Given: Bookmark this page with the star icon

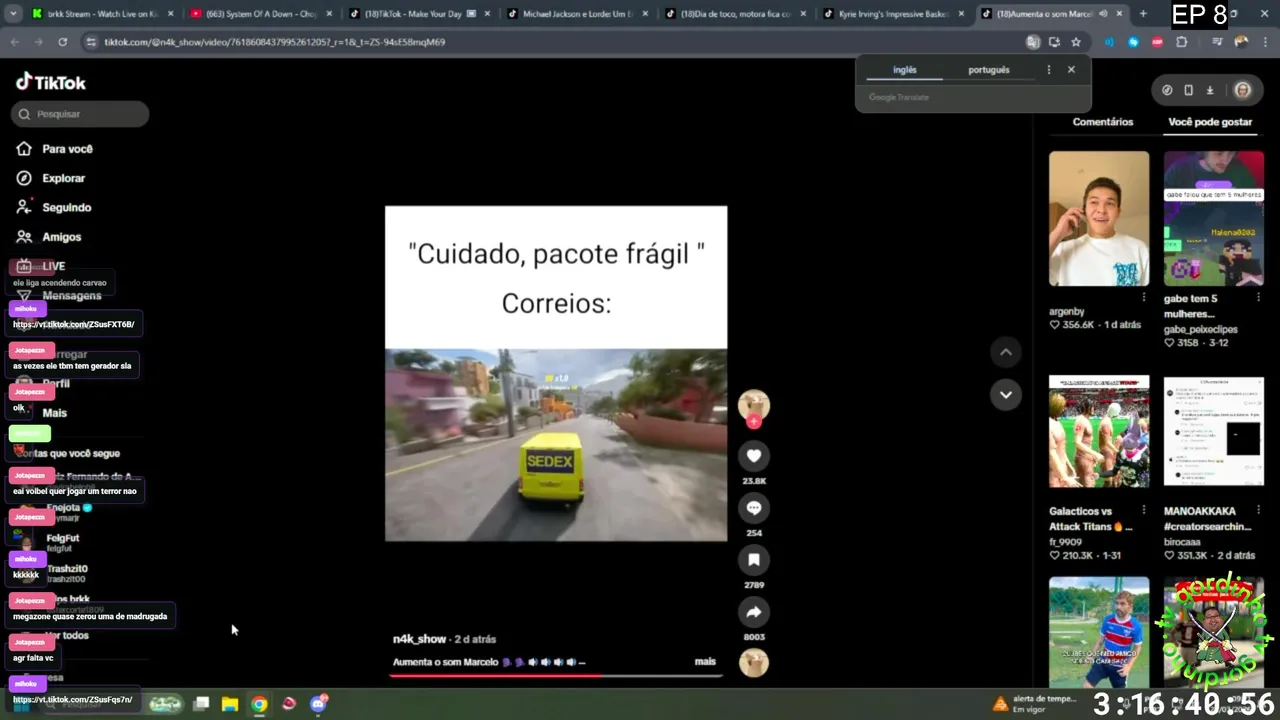Looking at the screenshot, I should coord(1076,42).
